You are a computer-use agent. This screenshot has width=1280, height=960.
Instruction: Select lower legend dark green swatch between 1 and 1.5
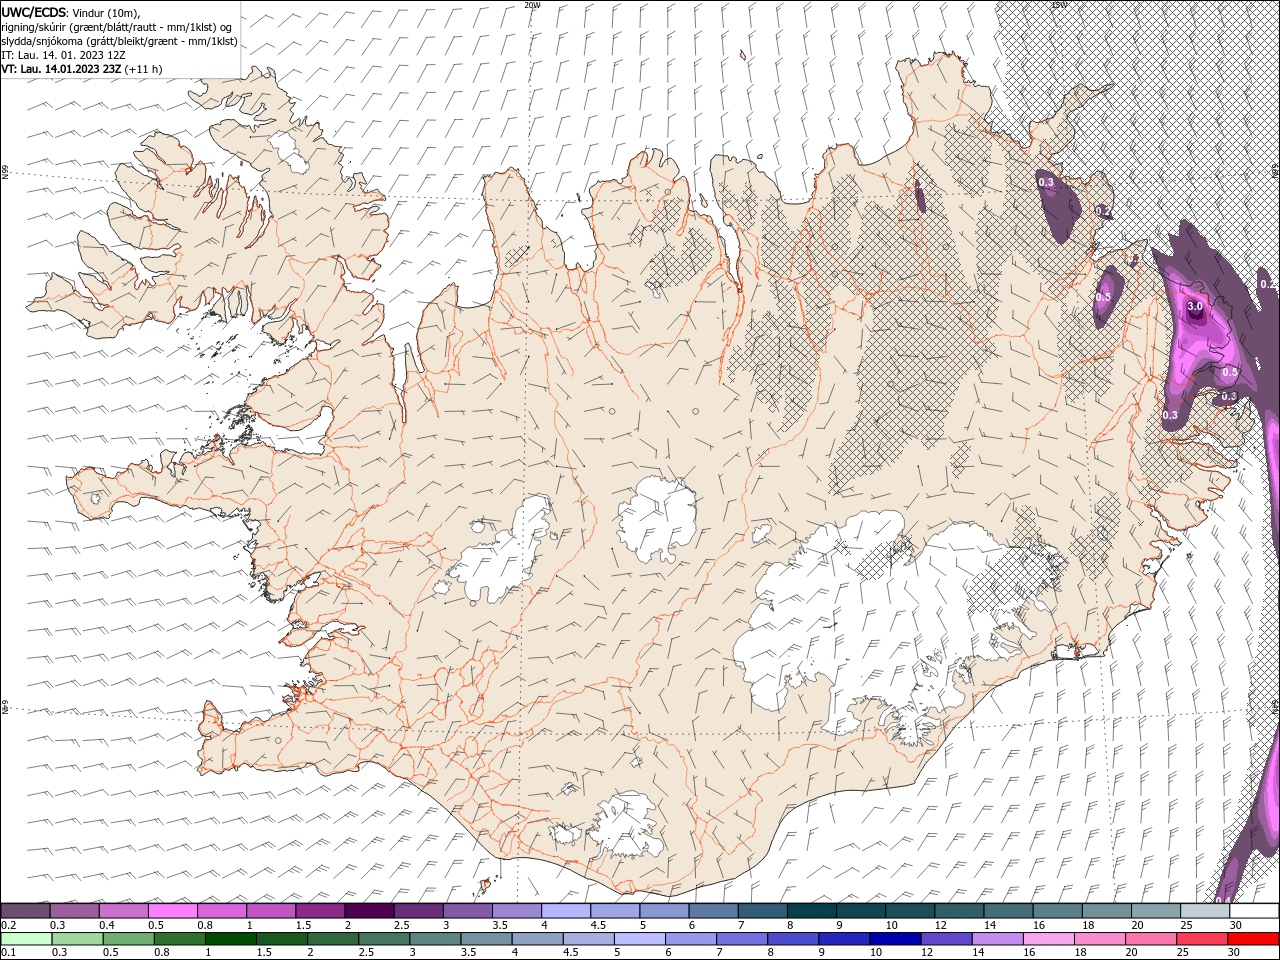click(231, 939)
